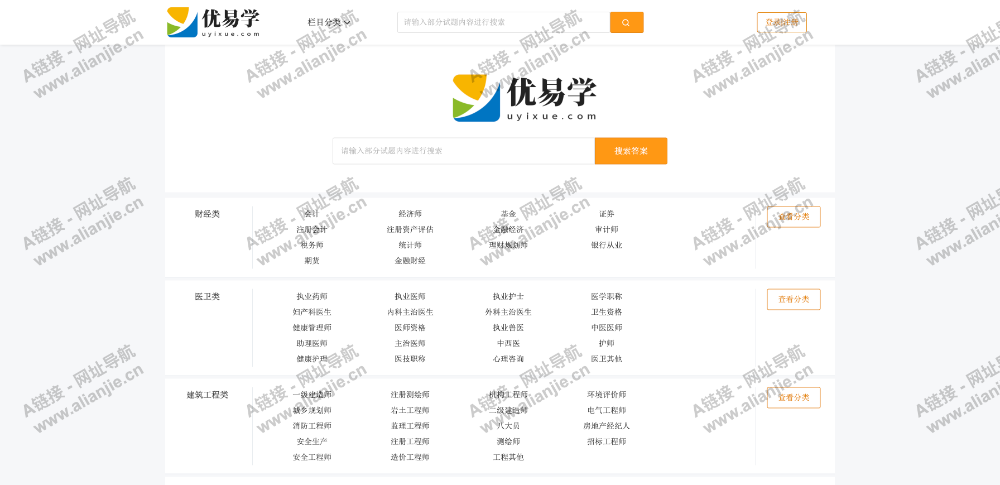Click 查看分类 button for 财经类
Viewport: 1000px width, 485px height.
click(x=793, y=217)
